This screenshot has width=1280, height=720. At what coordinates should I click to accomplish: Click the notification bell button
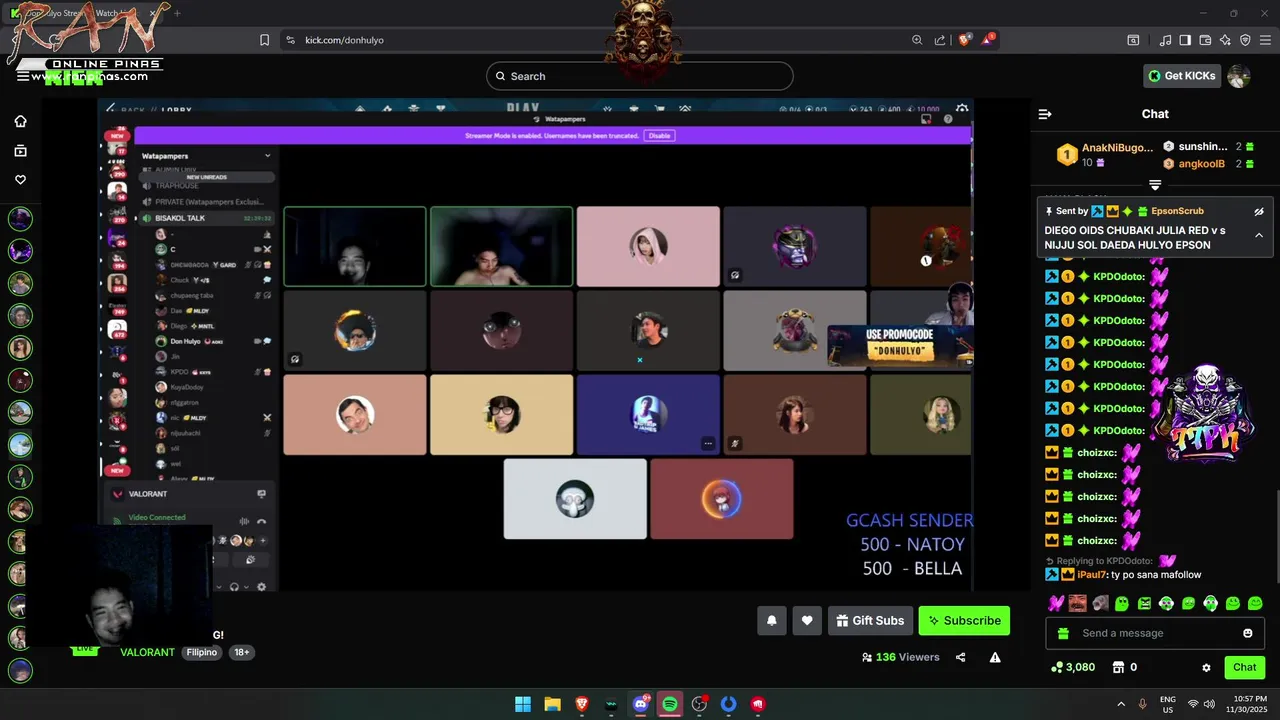(772, 621)
